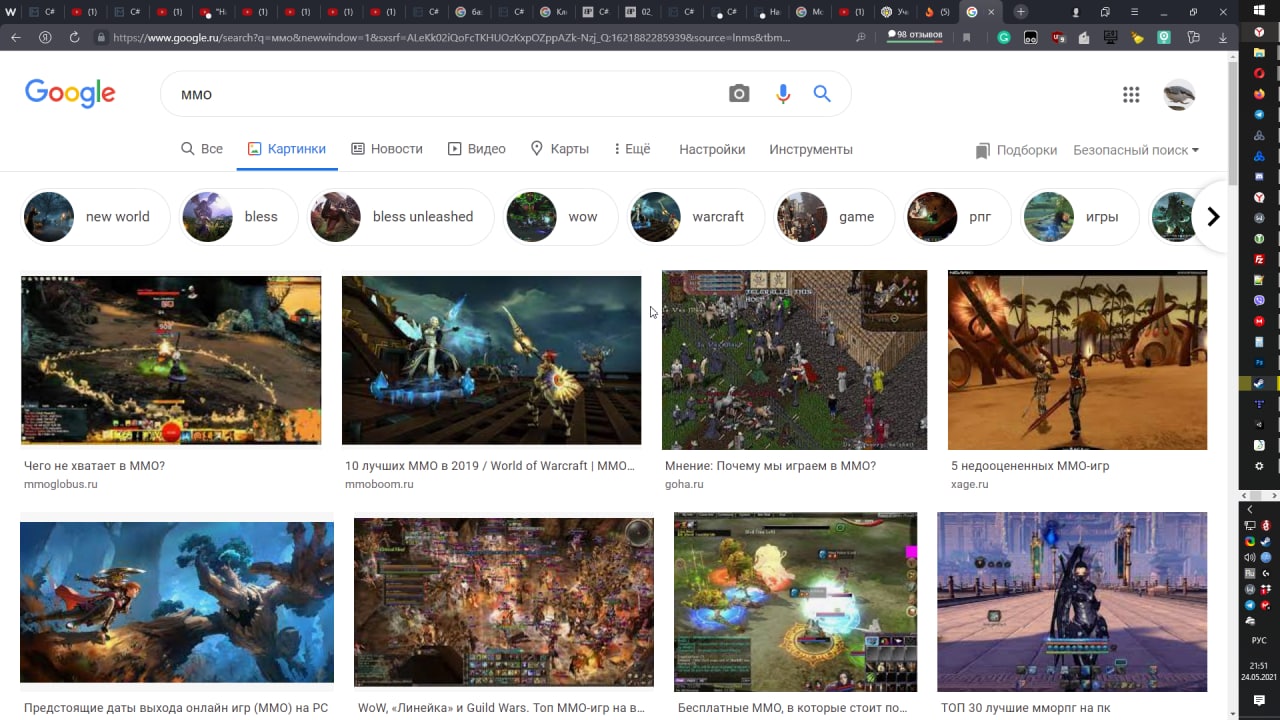Open the green Grammarly extension icon
The width and height of the screenshot is (1280, 720).
point(1004,37)
